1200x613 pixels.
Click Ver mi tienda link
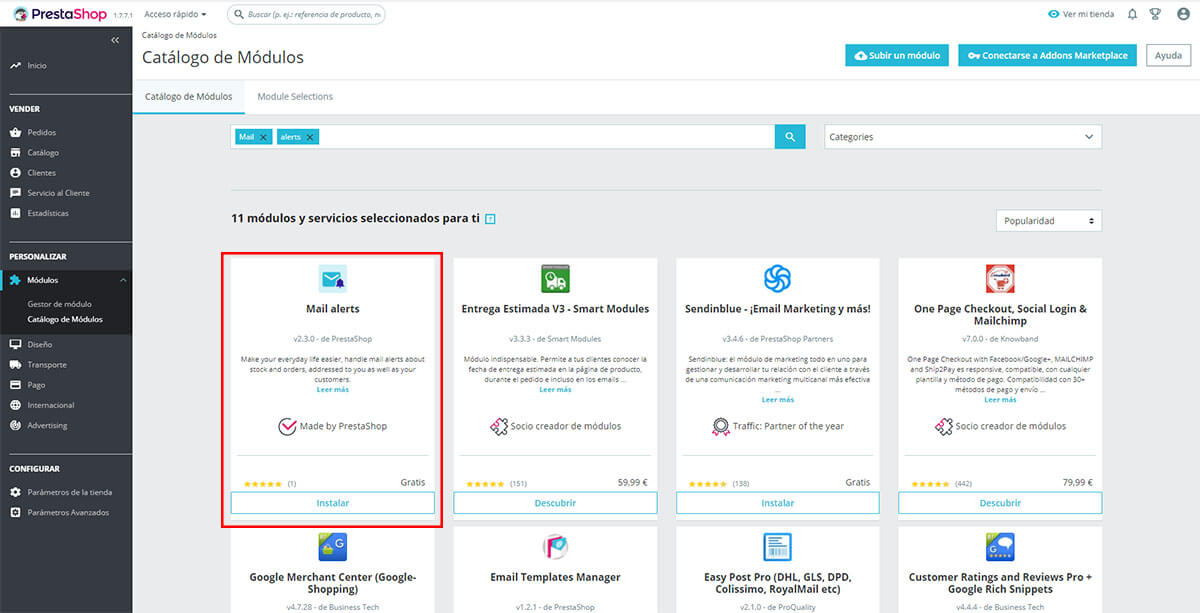pos(1080,15)
